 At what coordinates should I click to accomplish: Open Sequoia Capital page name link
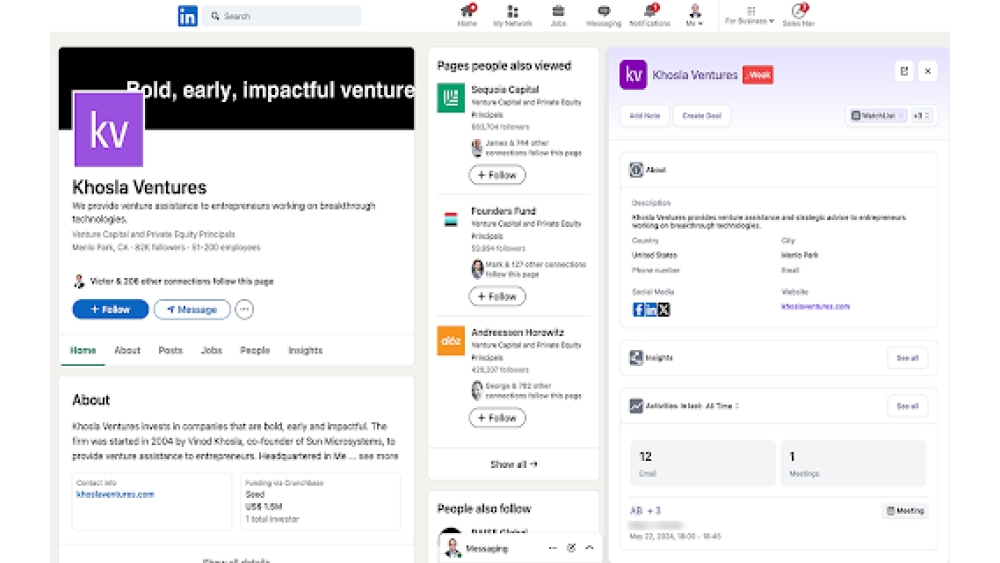[x=505, y=89]
